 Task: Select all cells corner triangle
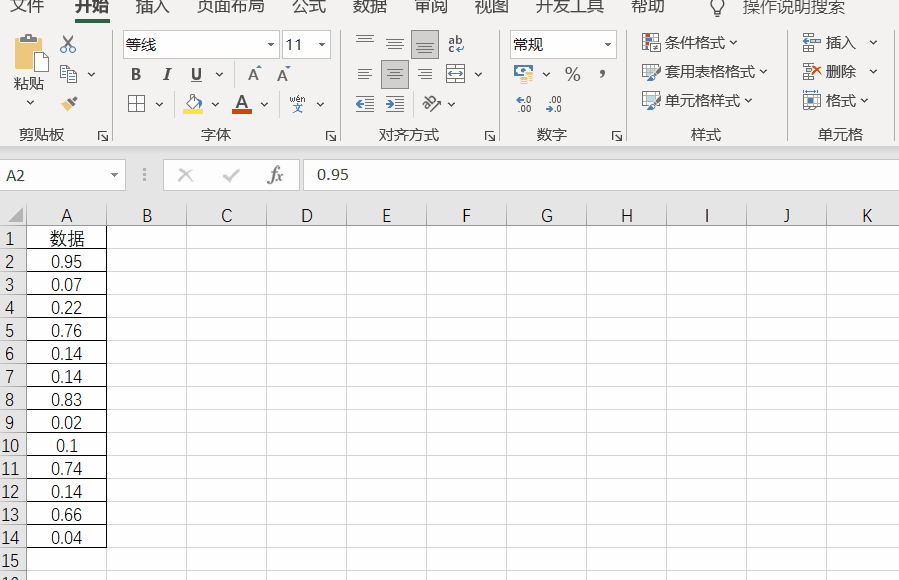14,215
